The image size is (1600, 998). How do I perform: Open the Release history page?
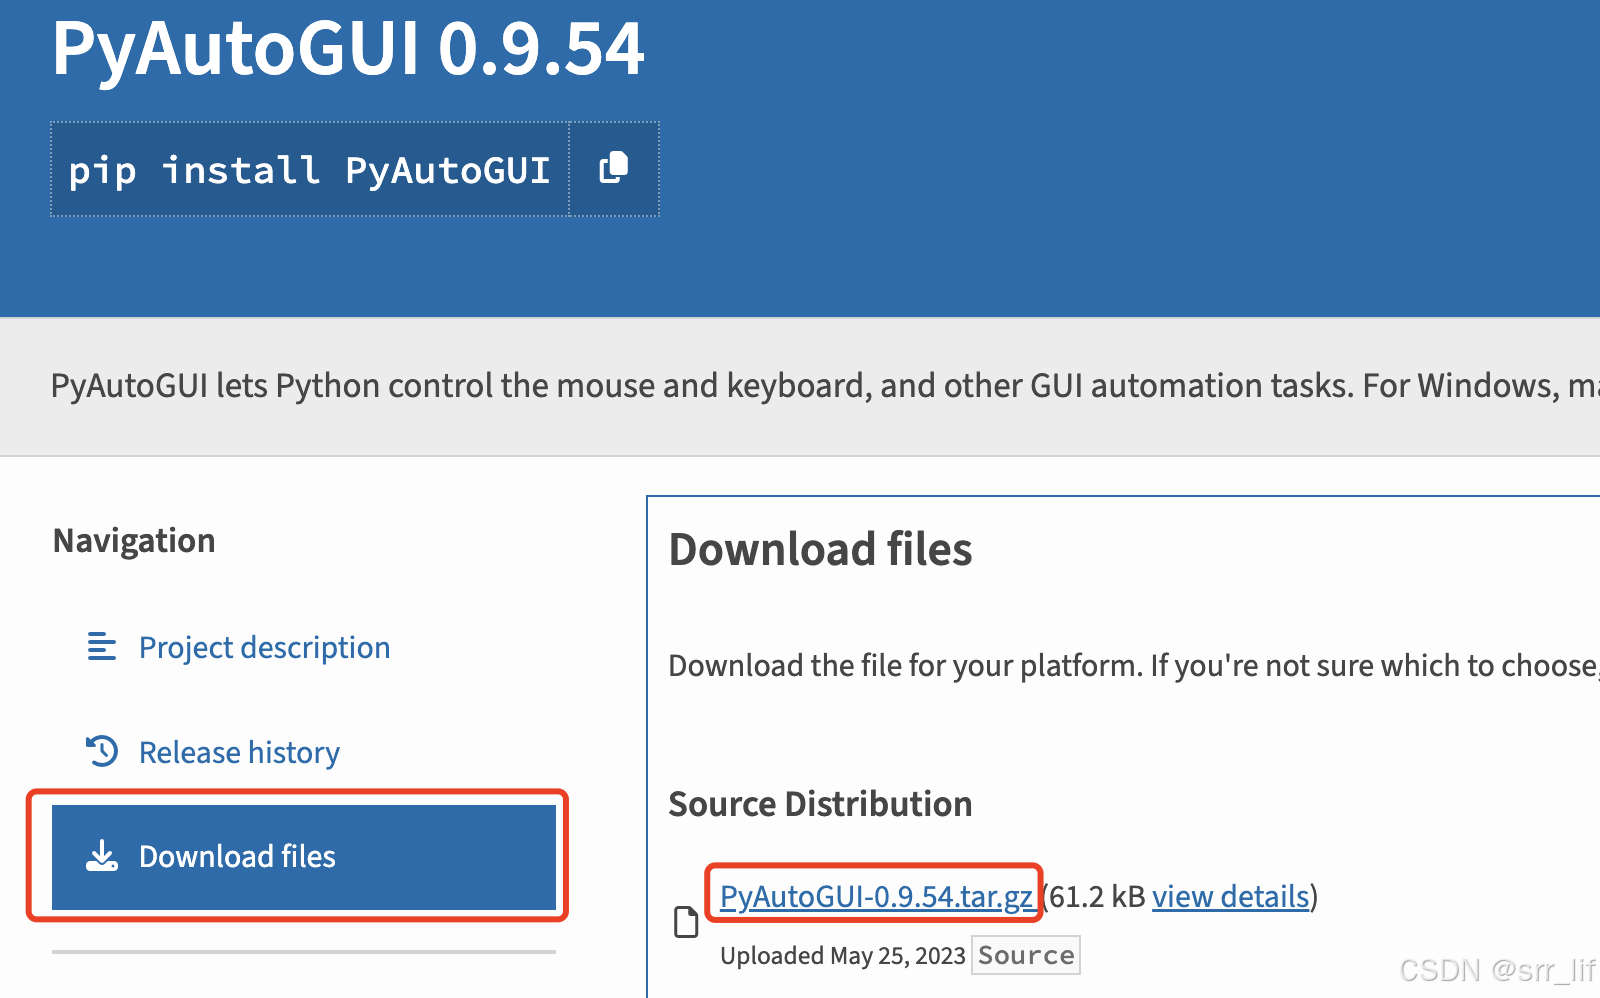[239, 752]
